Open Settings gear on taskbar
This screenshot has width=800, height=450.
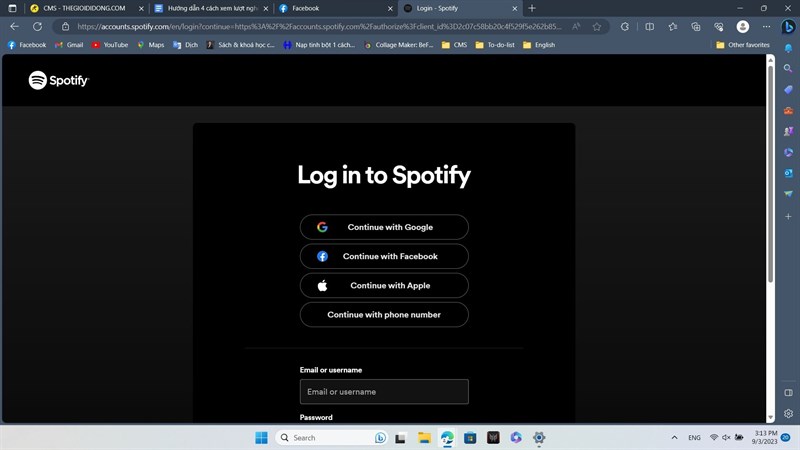tap(539, 438)
